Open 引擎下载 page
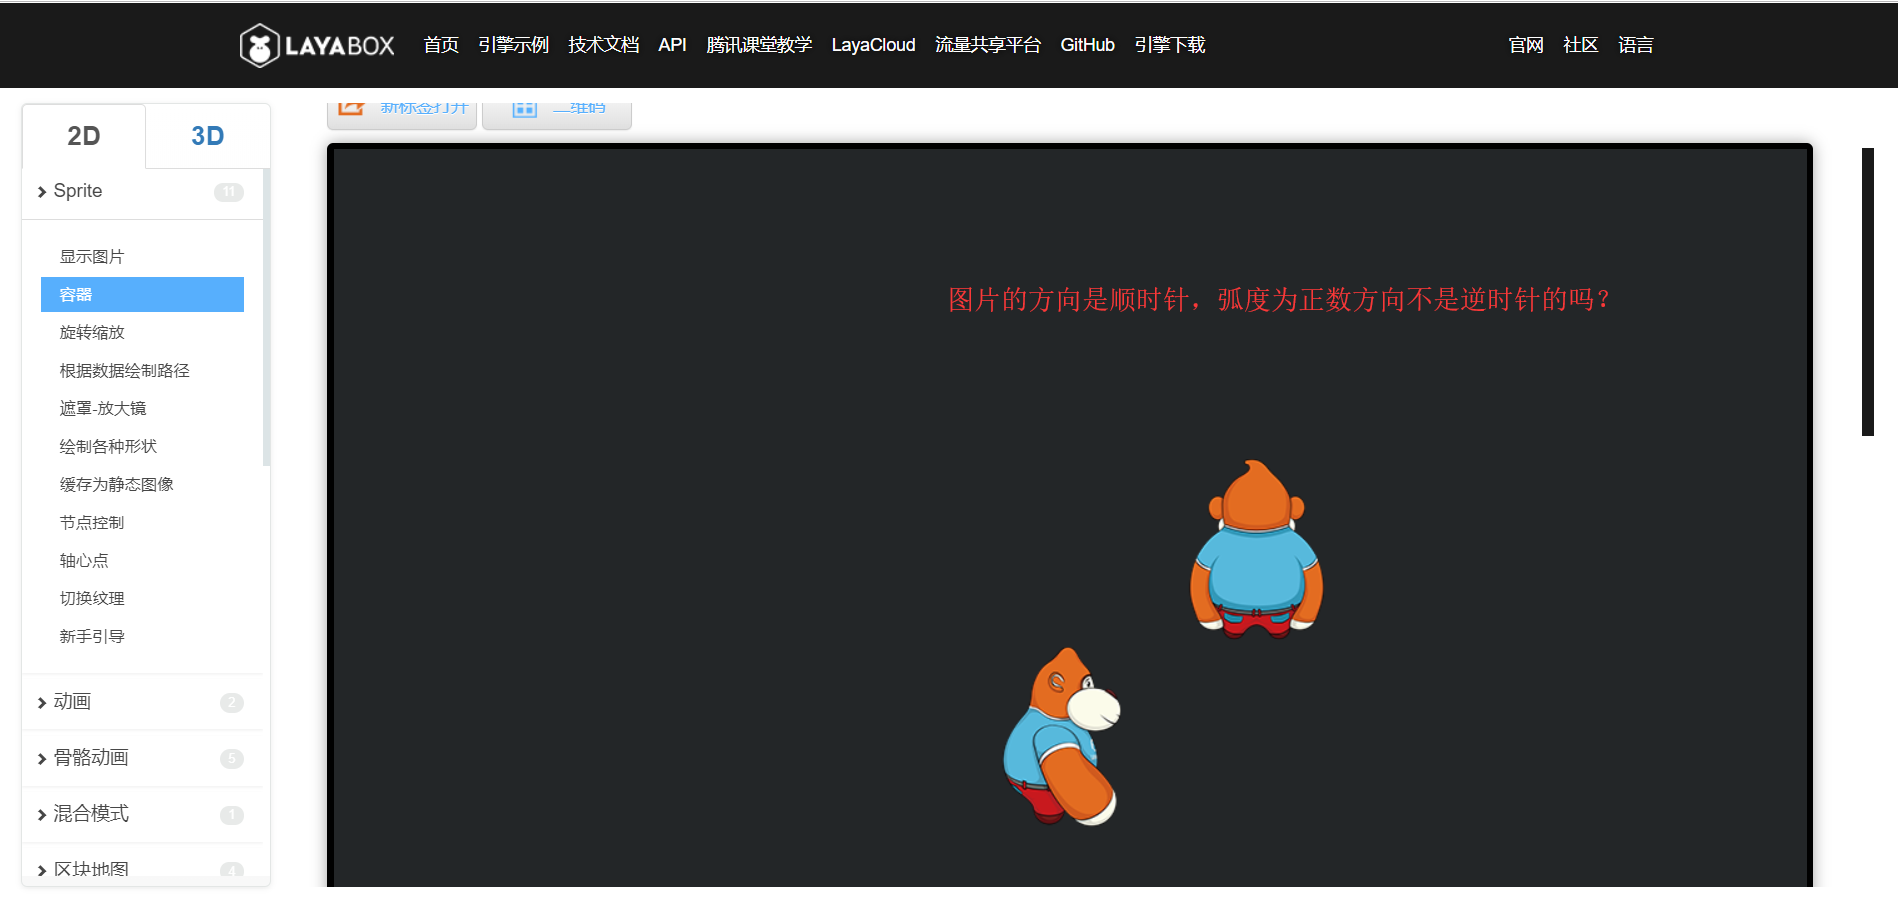1898x898 pixels. click(x=1169, y=45)
